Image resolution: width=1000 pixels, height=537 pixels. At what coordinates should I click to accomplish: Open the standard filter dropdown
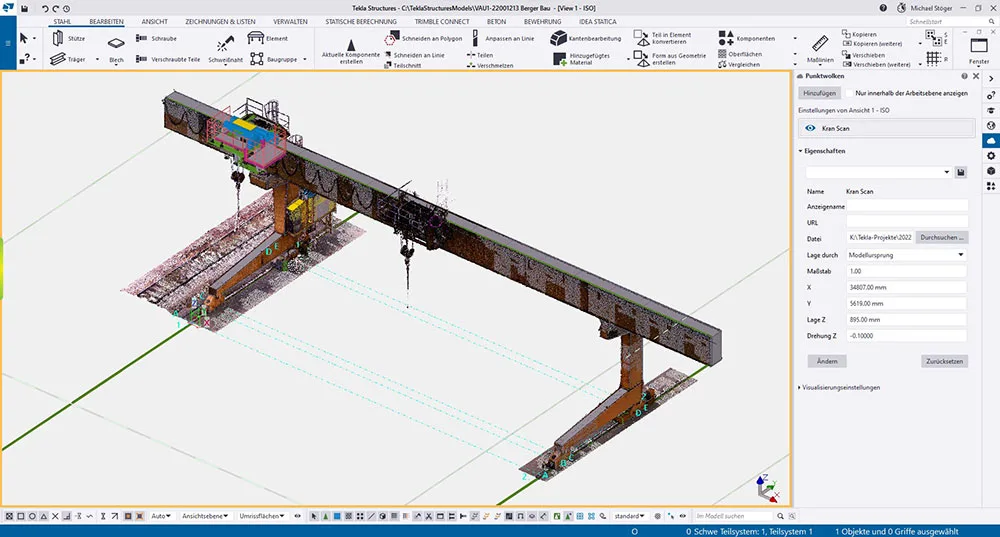pyautogui.click(x=629, y=516)
